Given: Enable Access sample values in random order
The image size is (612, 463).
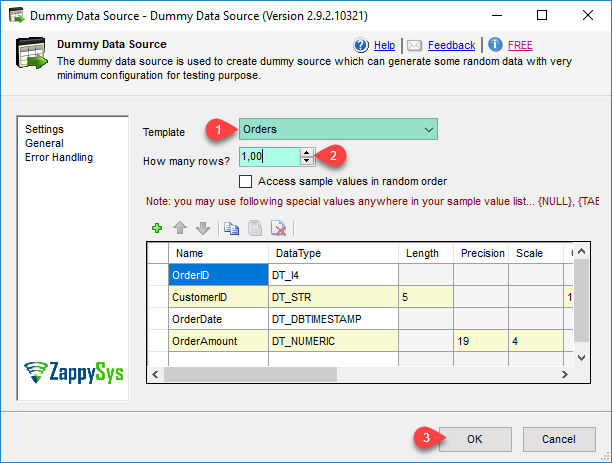Looking at the screenshot, I should coord(245,182).
